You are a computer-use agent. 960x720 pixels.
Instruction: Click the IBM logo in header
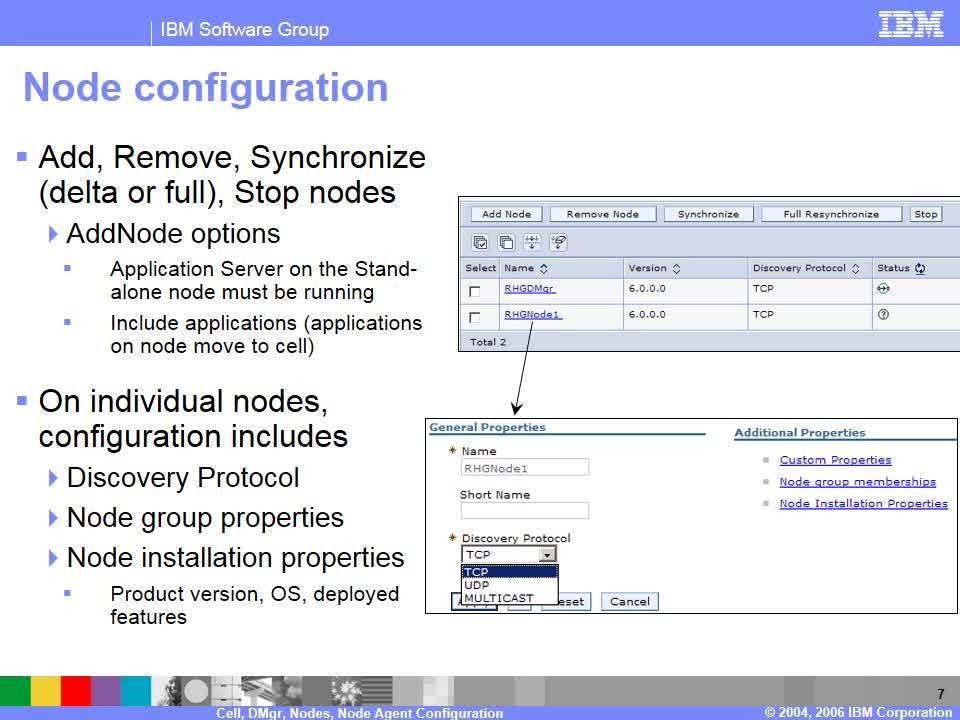(x=911, y=24)
